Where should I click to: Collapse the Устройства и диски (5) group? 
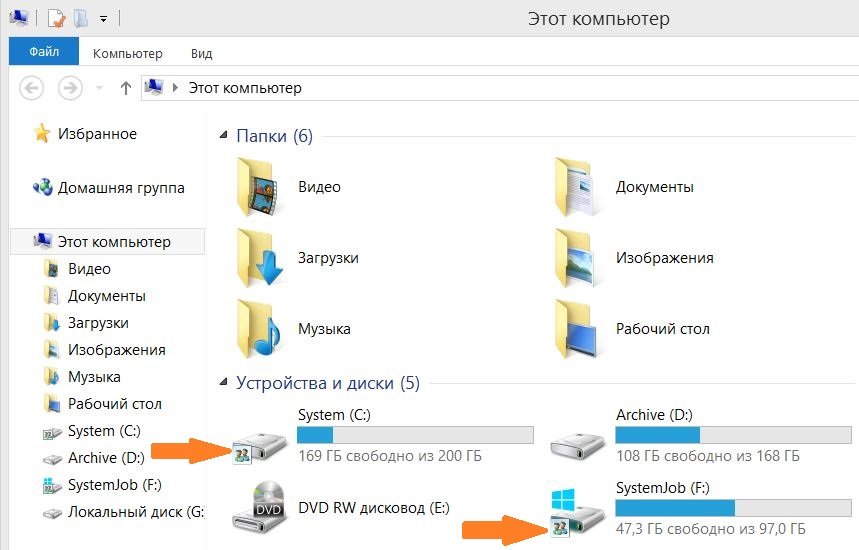225,383
